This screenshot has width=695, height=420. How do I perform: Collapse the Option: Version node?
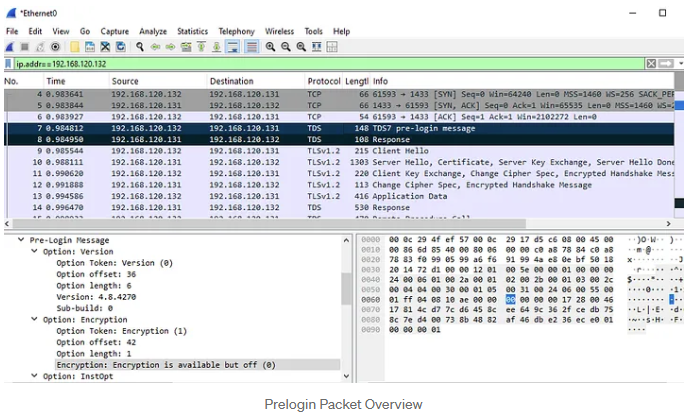coord(35,252)
